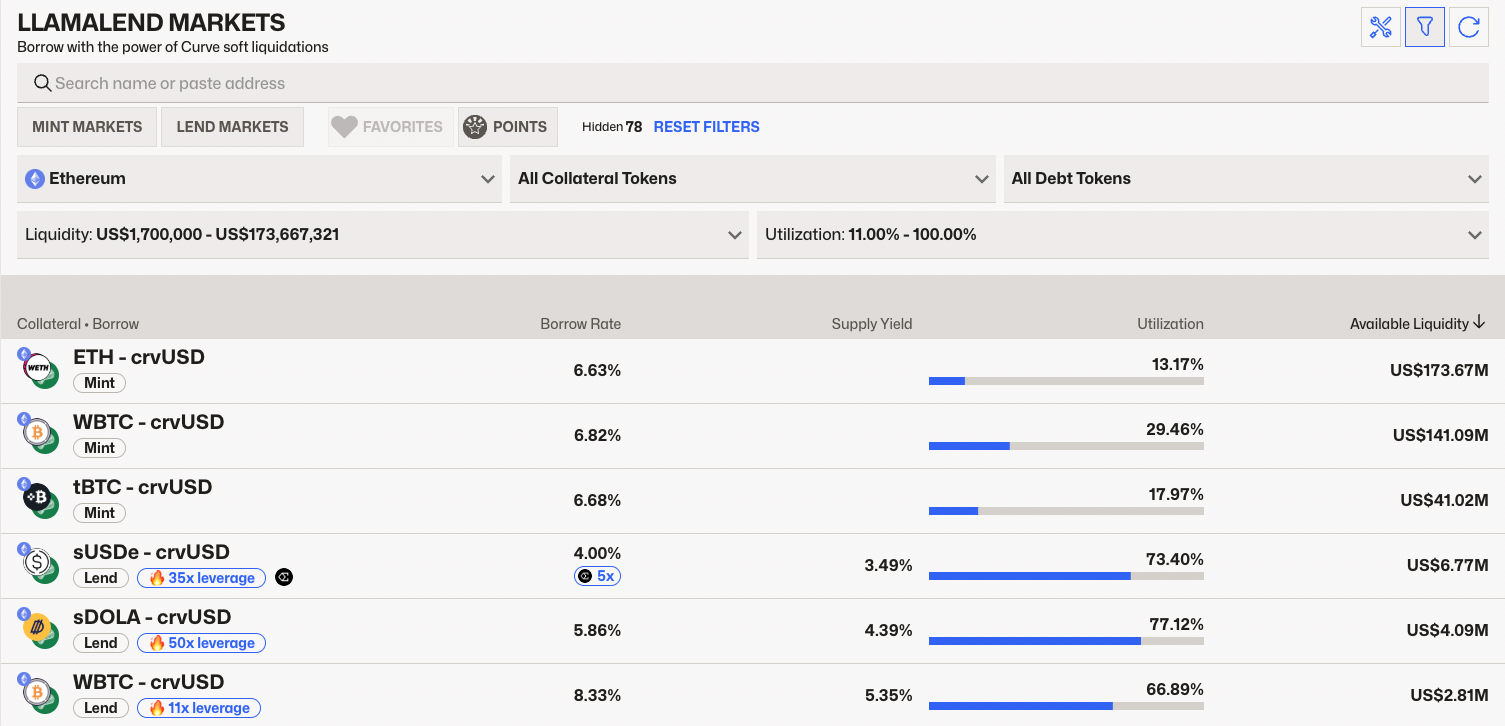1505x726 pixels.
Task: Sort by Borrow Rate column
Action: click(580, 324)
